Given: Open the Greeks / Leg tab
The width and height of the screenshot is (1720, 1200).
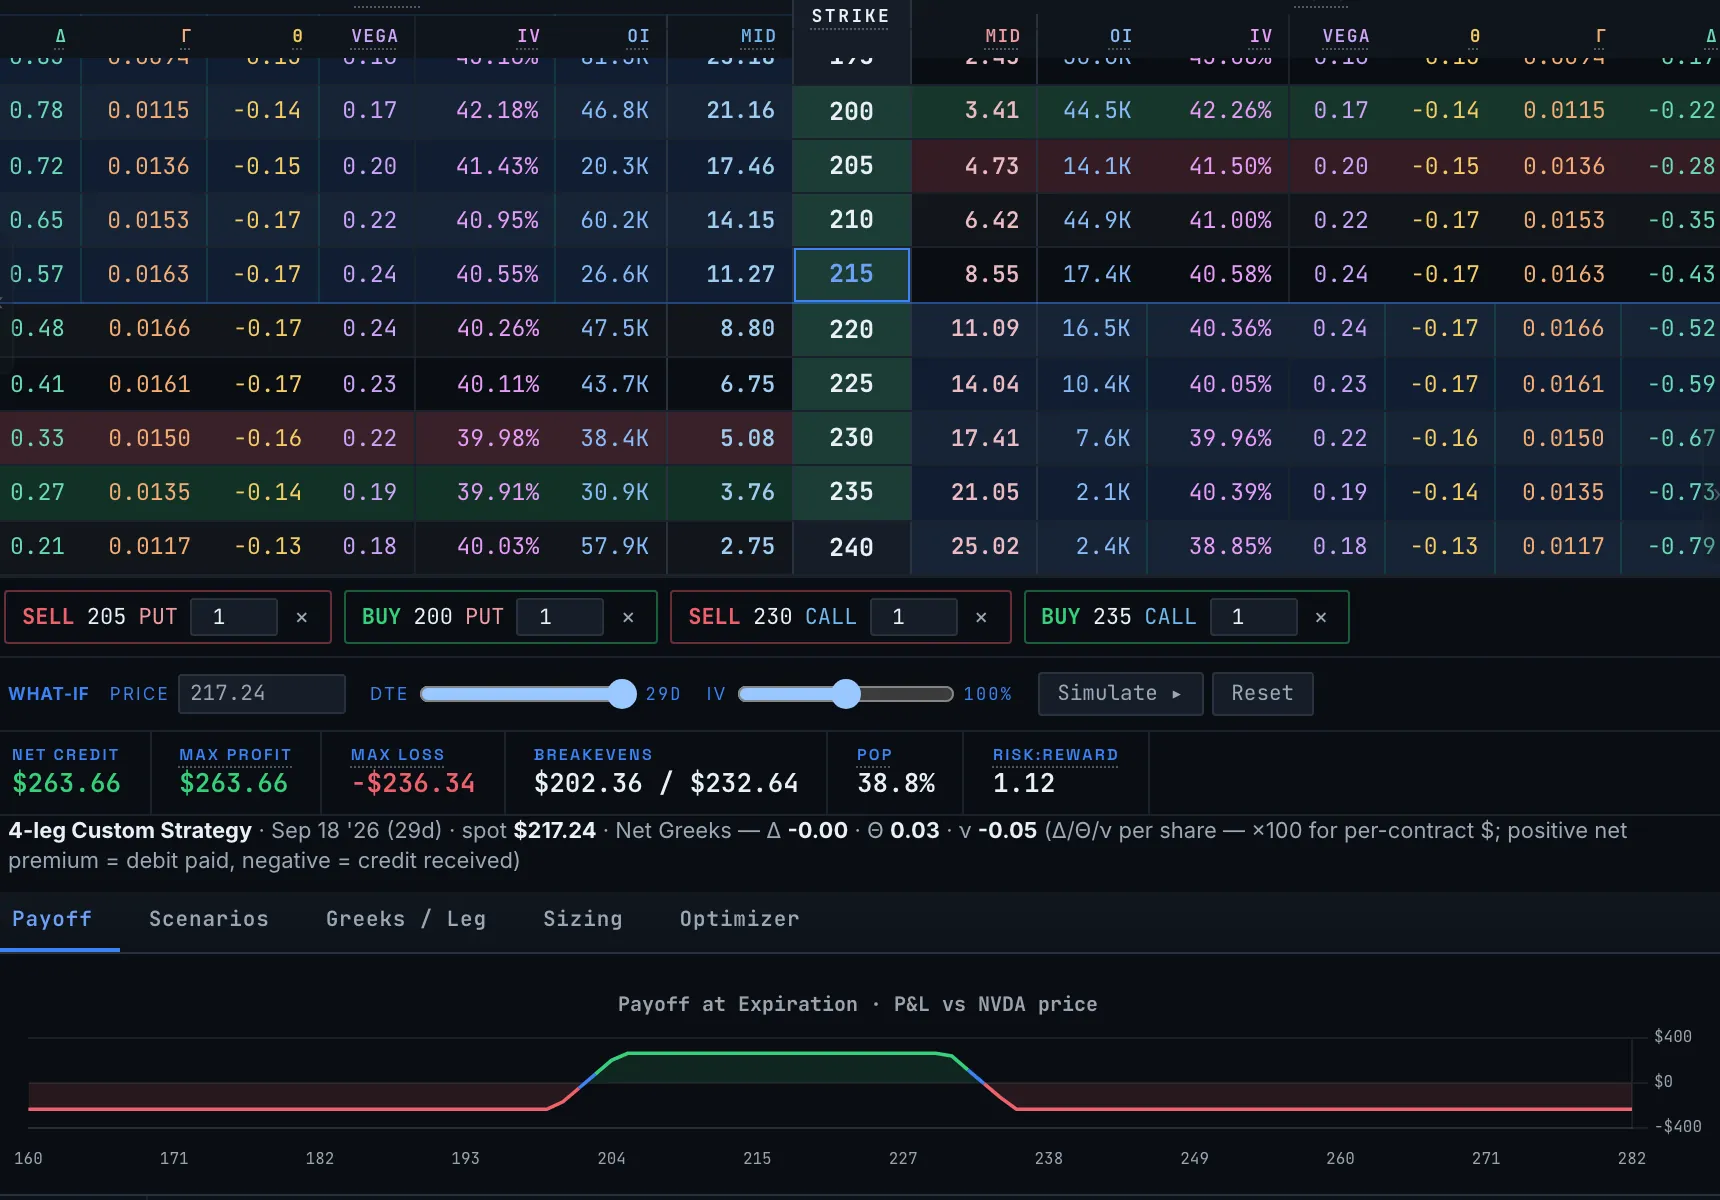Looking at the screenshot, I should coord(406,919).
